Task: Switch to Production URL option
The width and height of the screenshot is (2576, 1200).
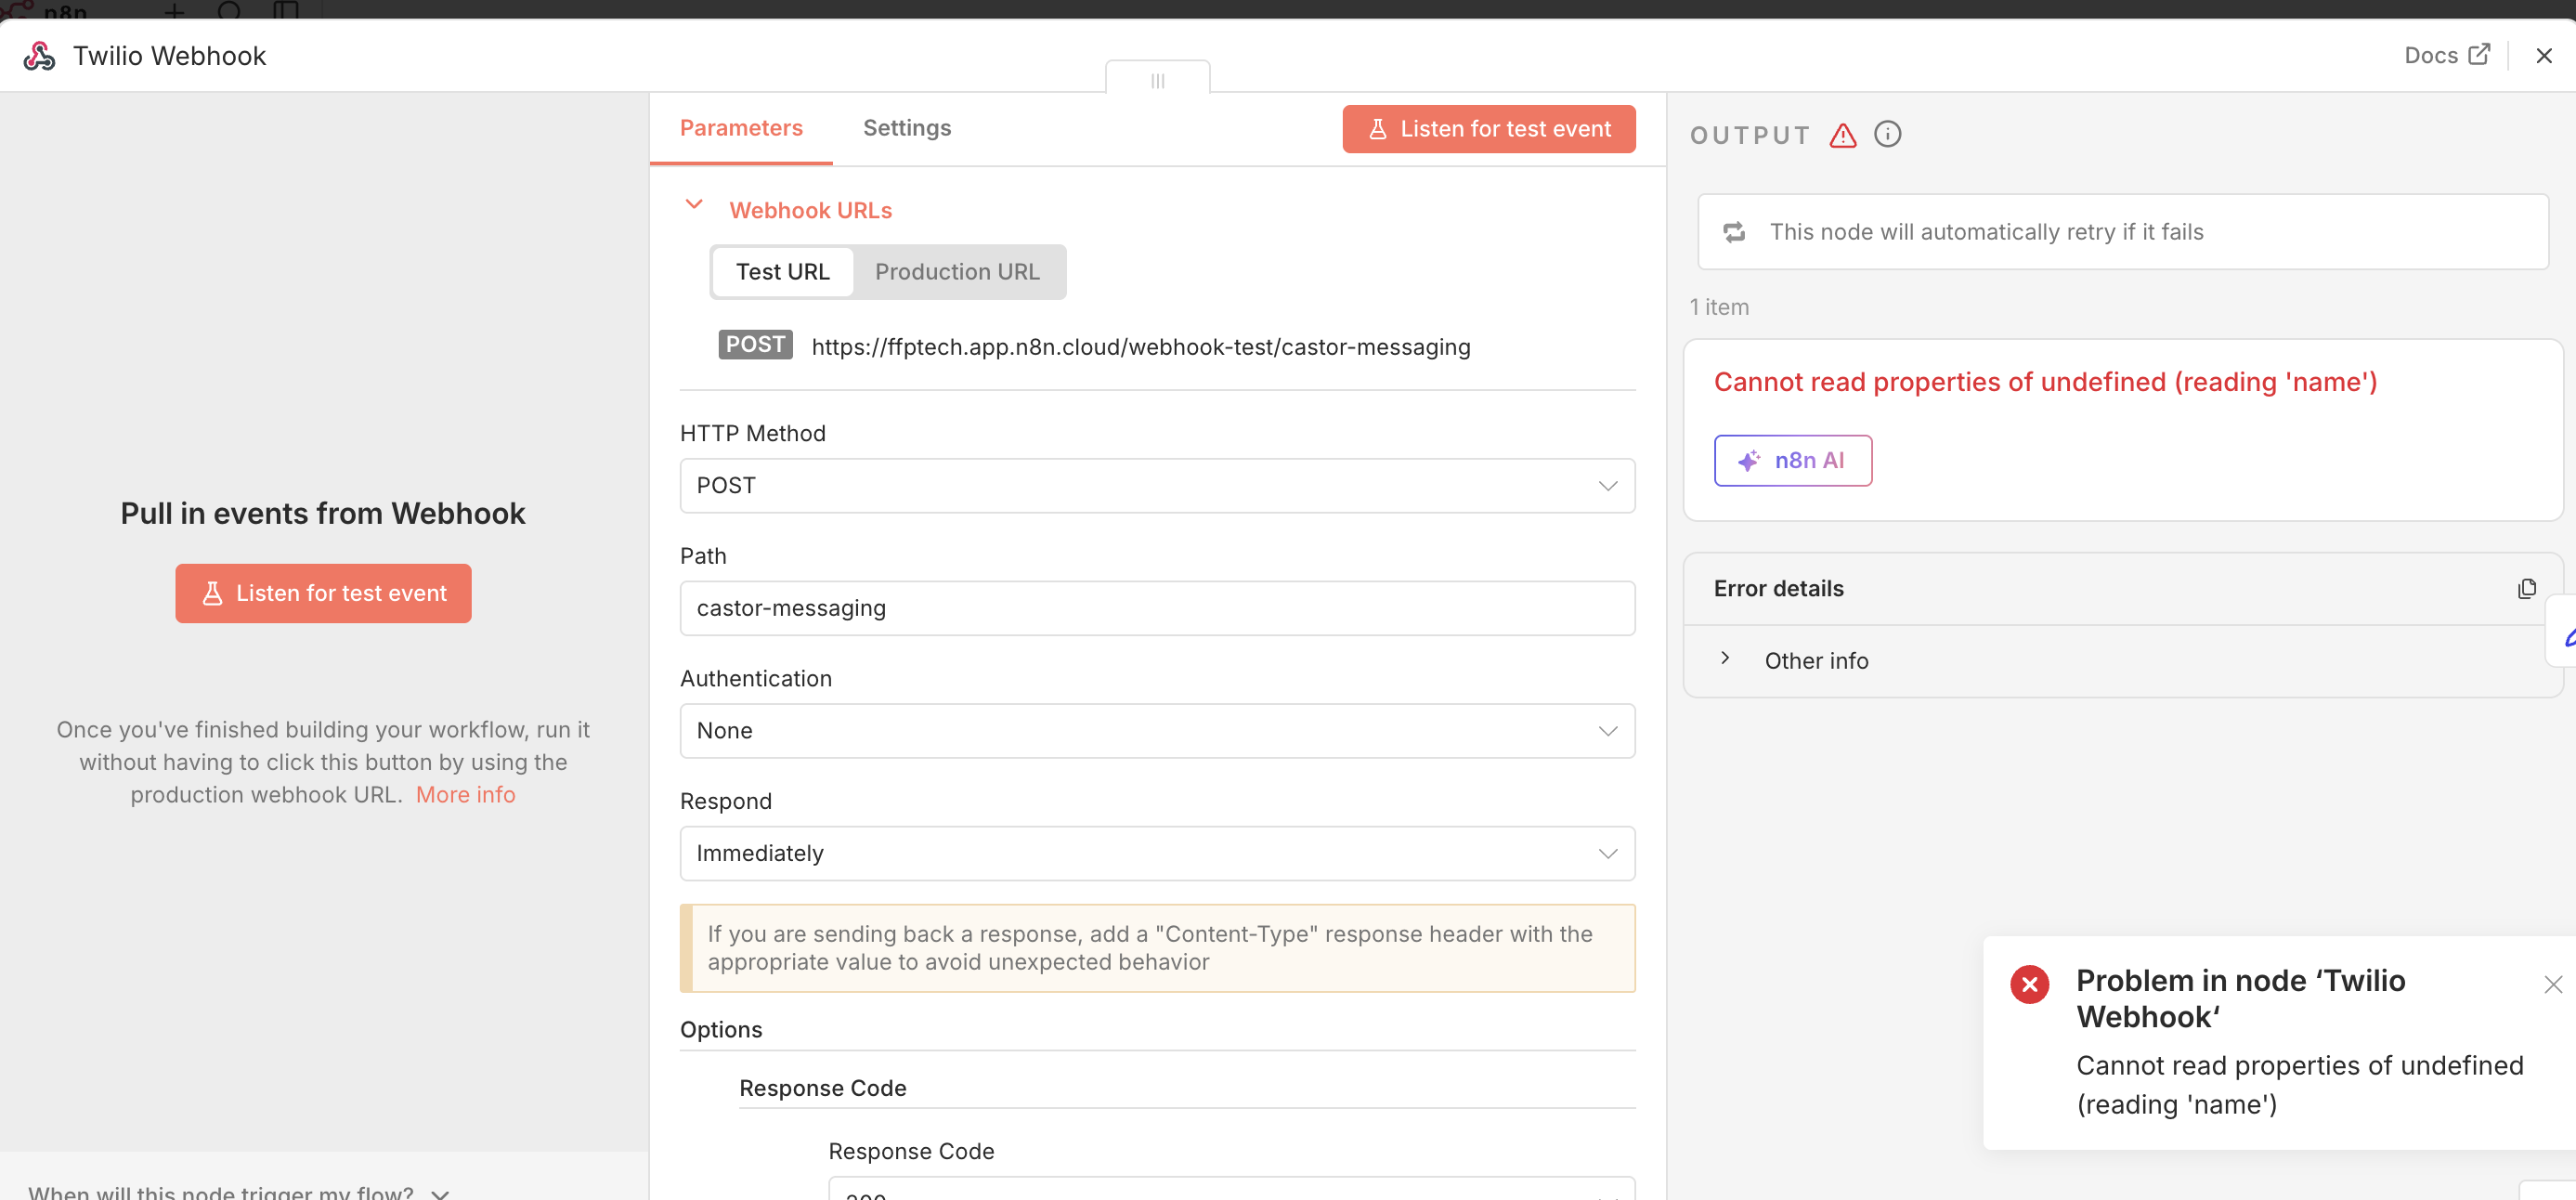Action: [957, 272]
